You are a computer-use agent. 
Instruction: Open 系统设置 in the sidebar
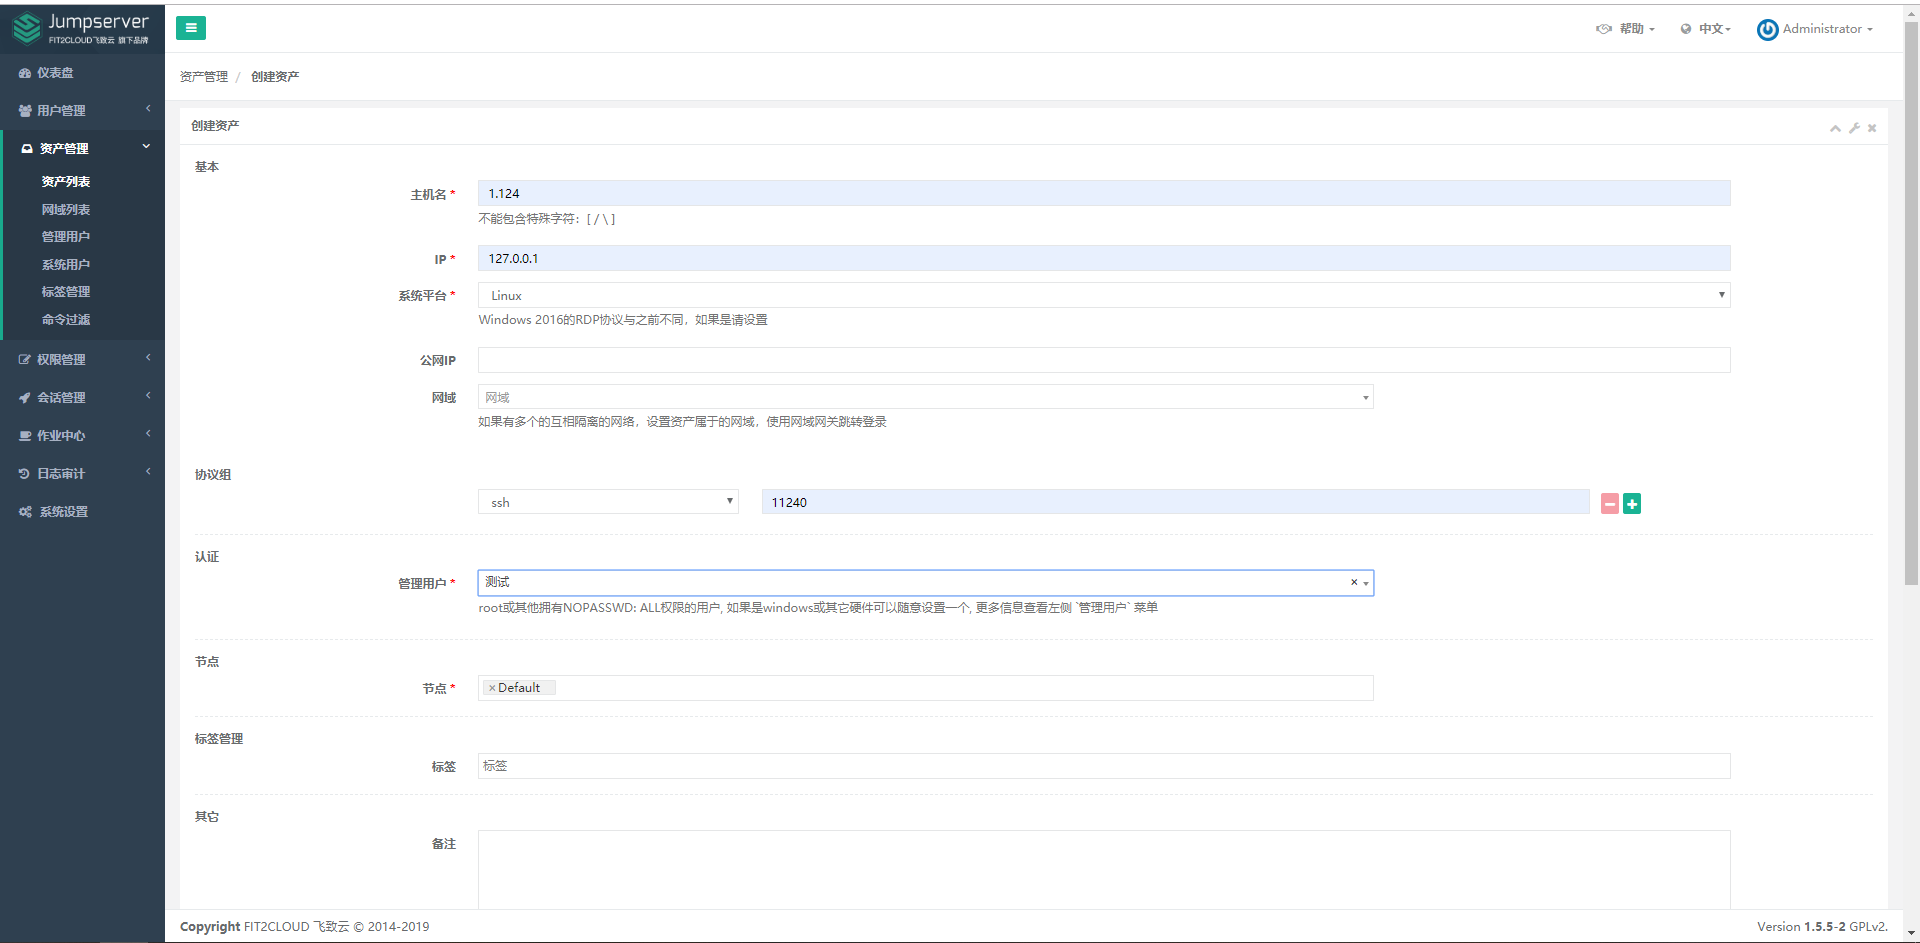(63, 511)
